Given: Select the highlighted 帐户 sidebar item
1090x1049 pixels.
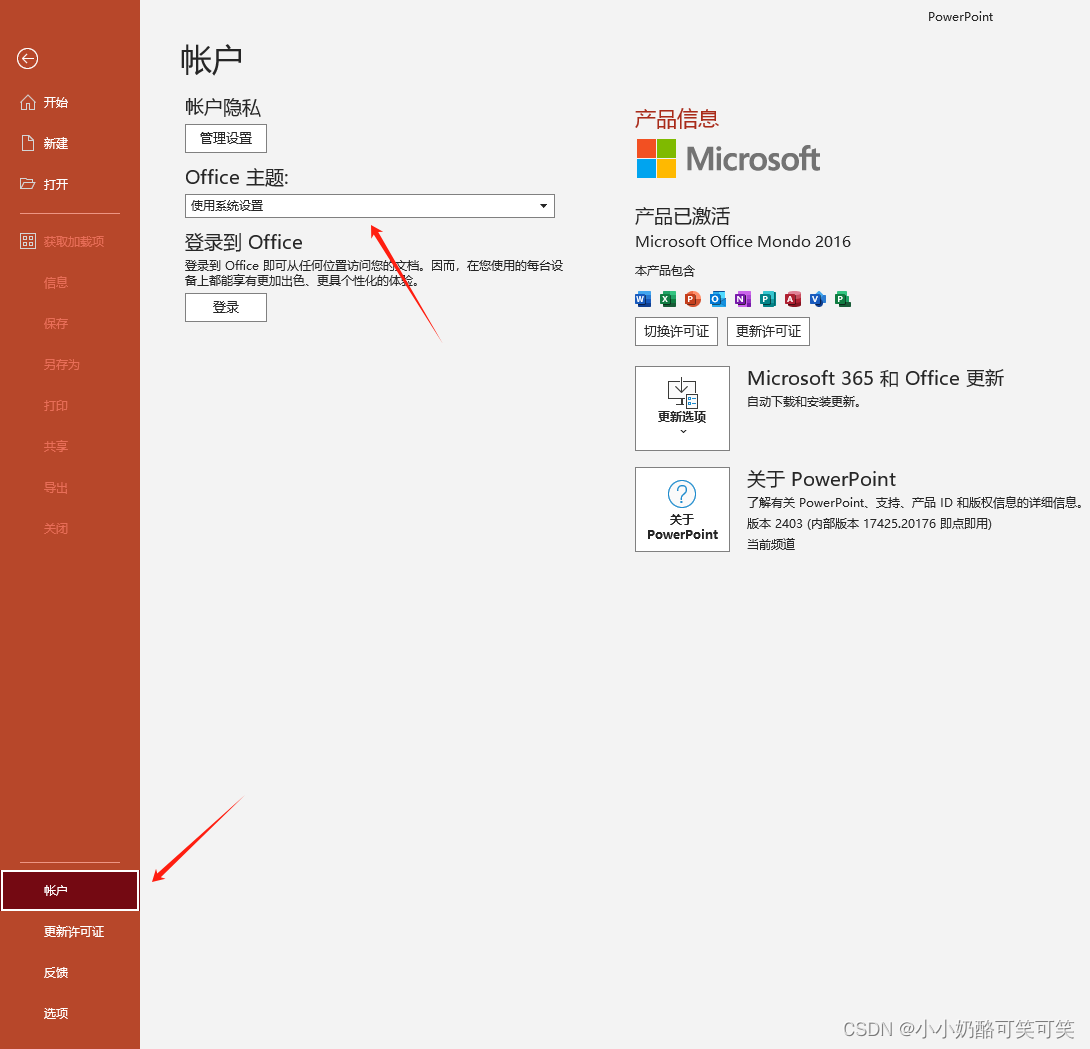Looking at the screenshot, I should tap(70, 891).
